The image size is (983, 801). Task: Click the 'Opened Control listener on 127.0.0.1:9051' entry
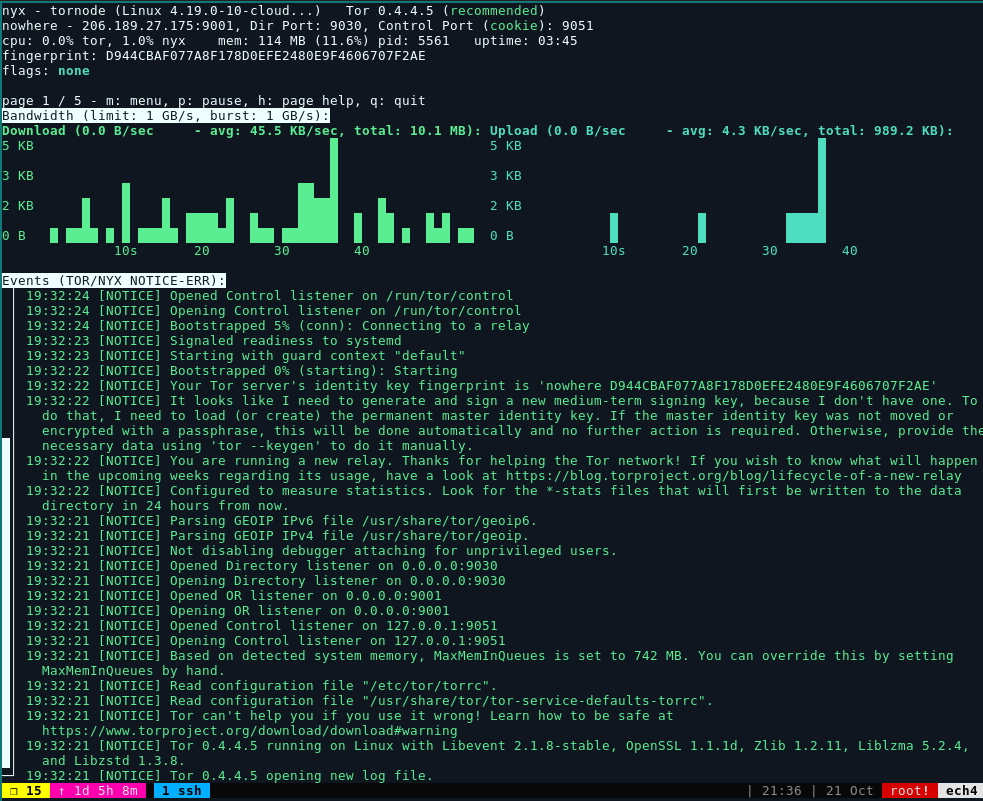click(x=262, y=626)
